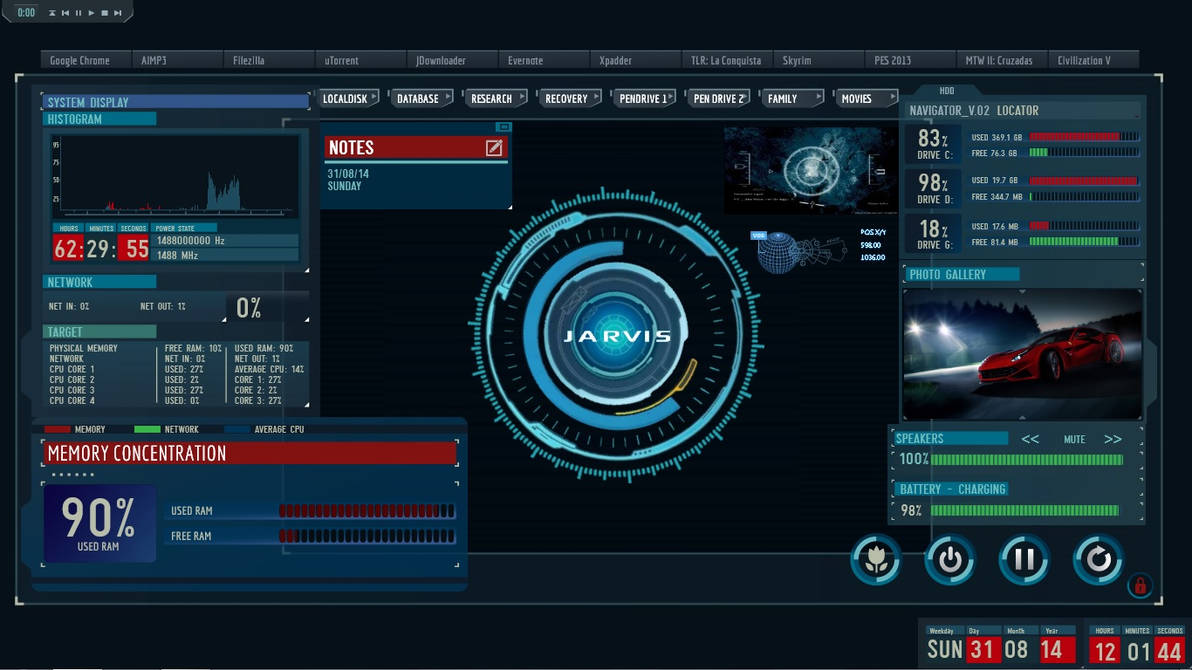Select the power button icon
This screenshot has width=1192, height=670.
click(950, 560)
